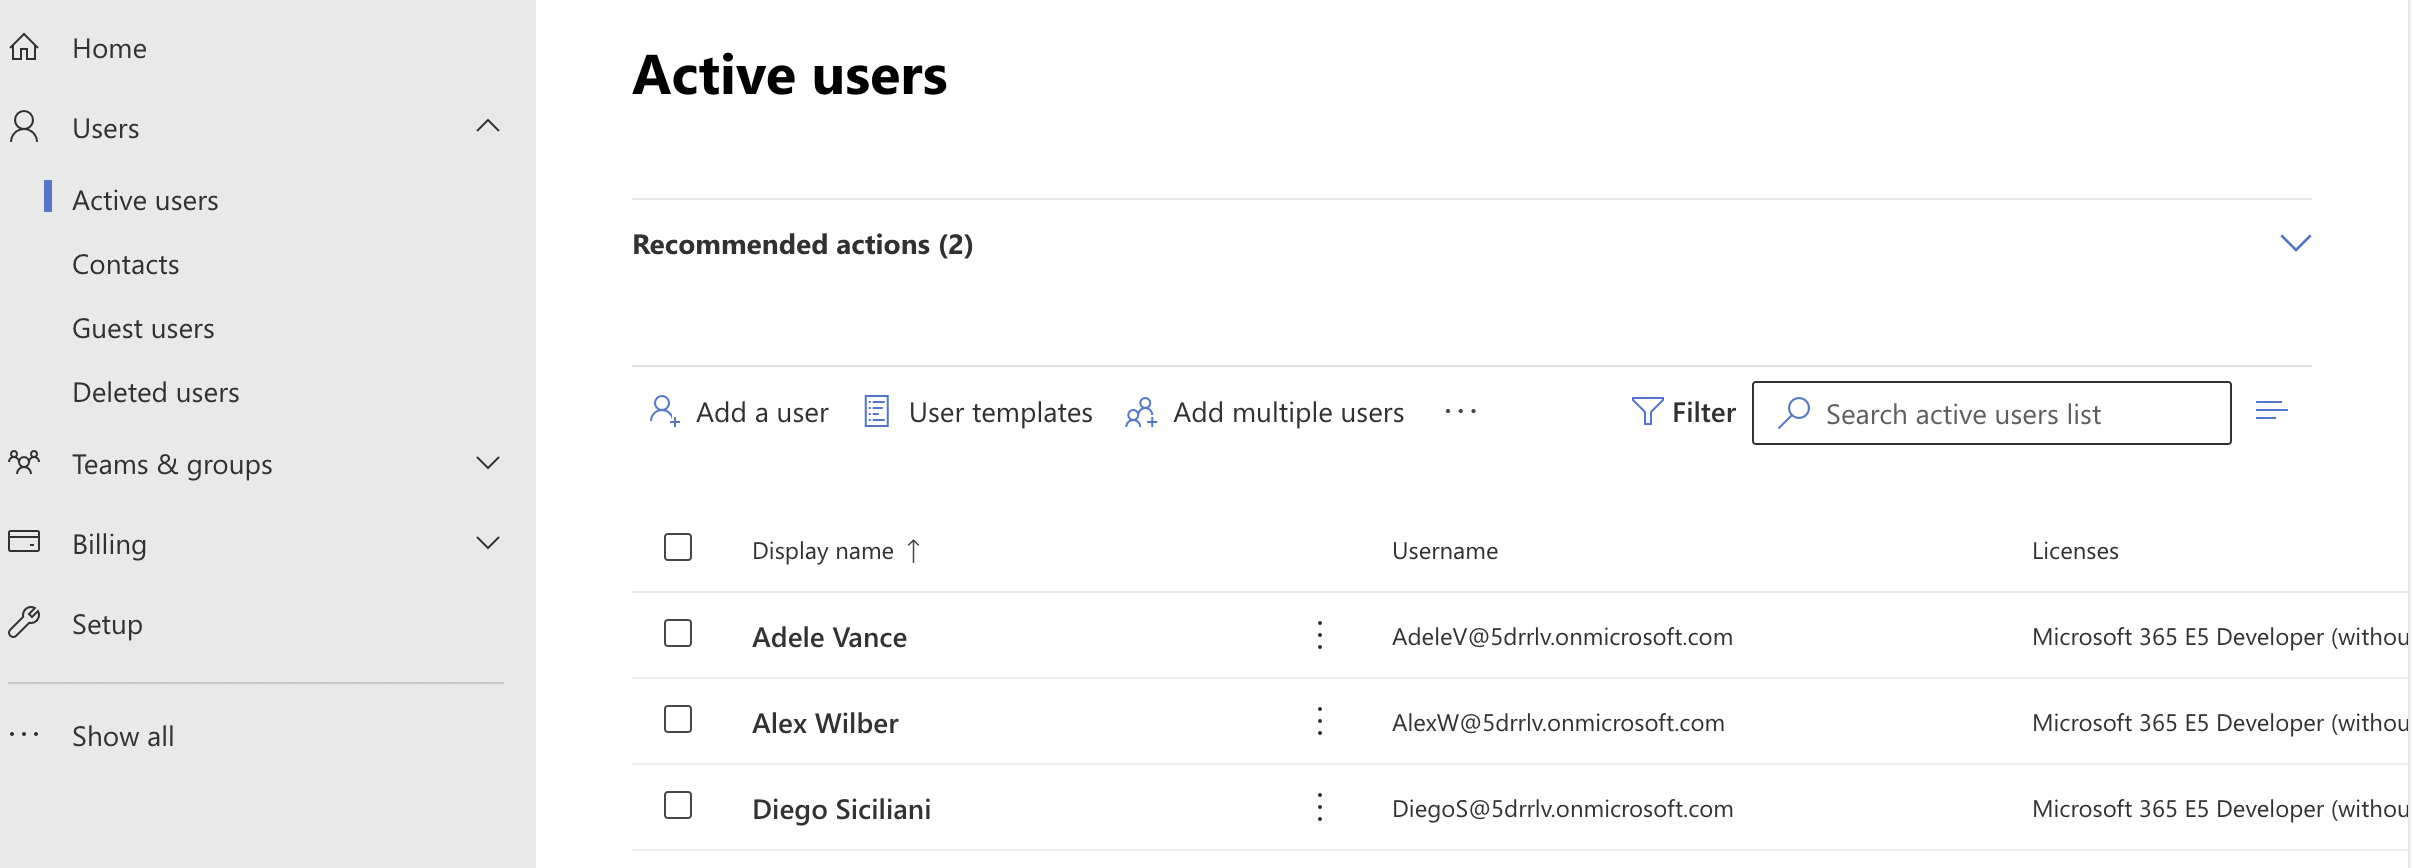Click the view options lines icon
Viewport: 2412px width, 868px height.
[x=2271, y=411]
